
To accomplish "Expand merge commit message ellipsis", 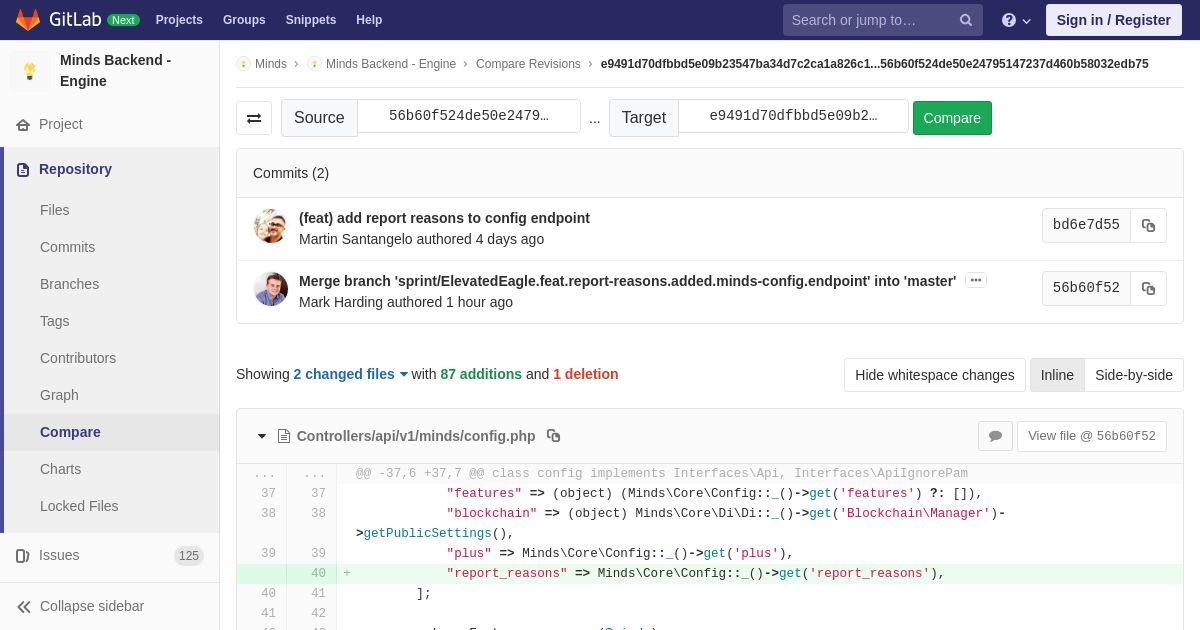I will (x=976, y=280).
